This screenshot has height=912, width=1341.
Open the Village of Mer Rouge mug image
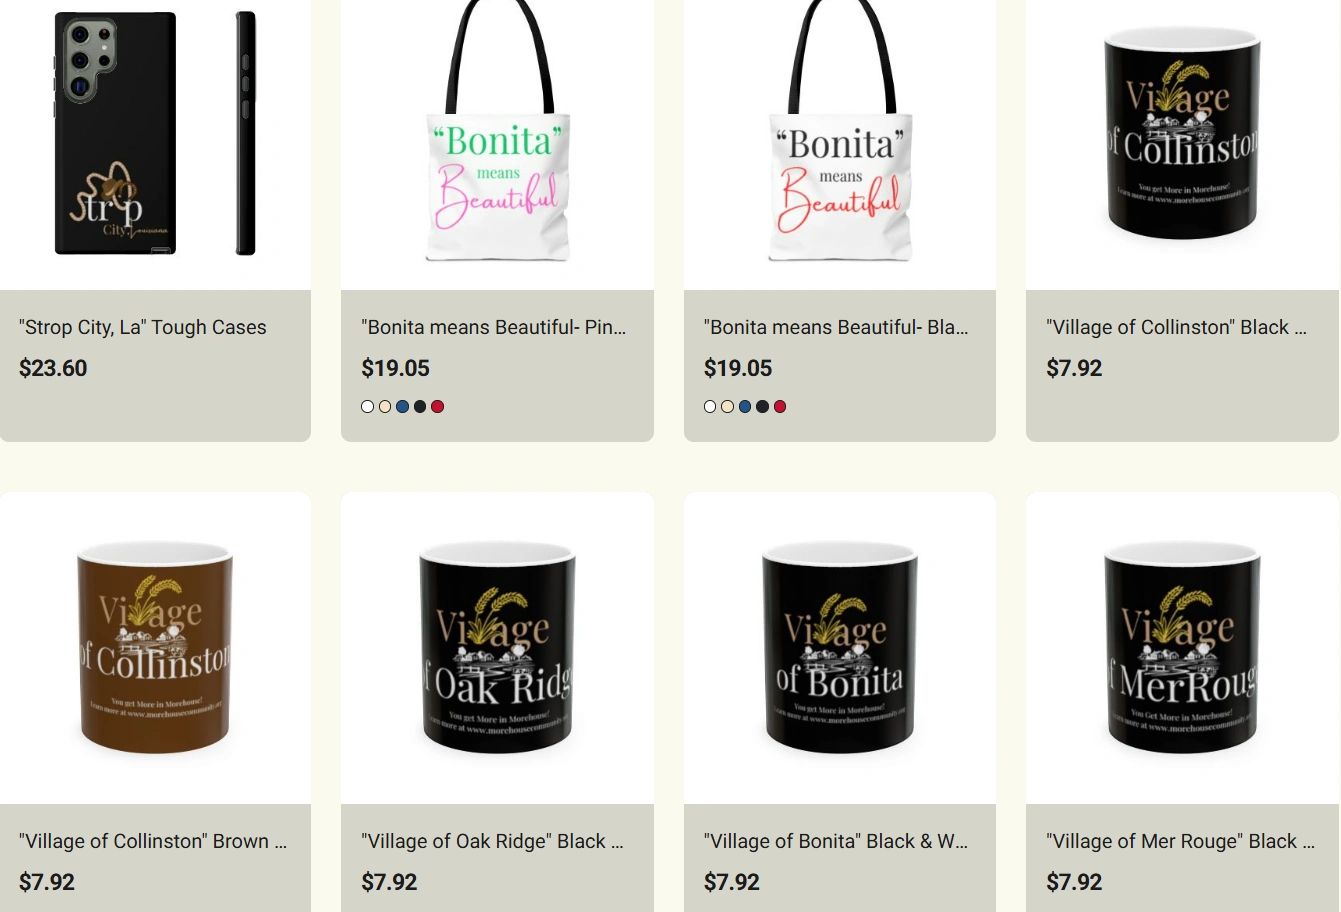tap(1182, 648)
